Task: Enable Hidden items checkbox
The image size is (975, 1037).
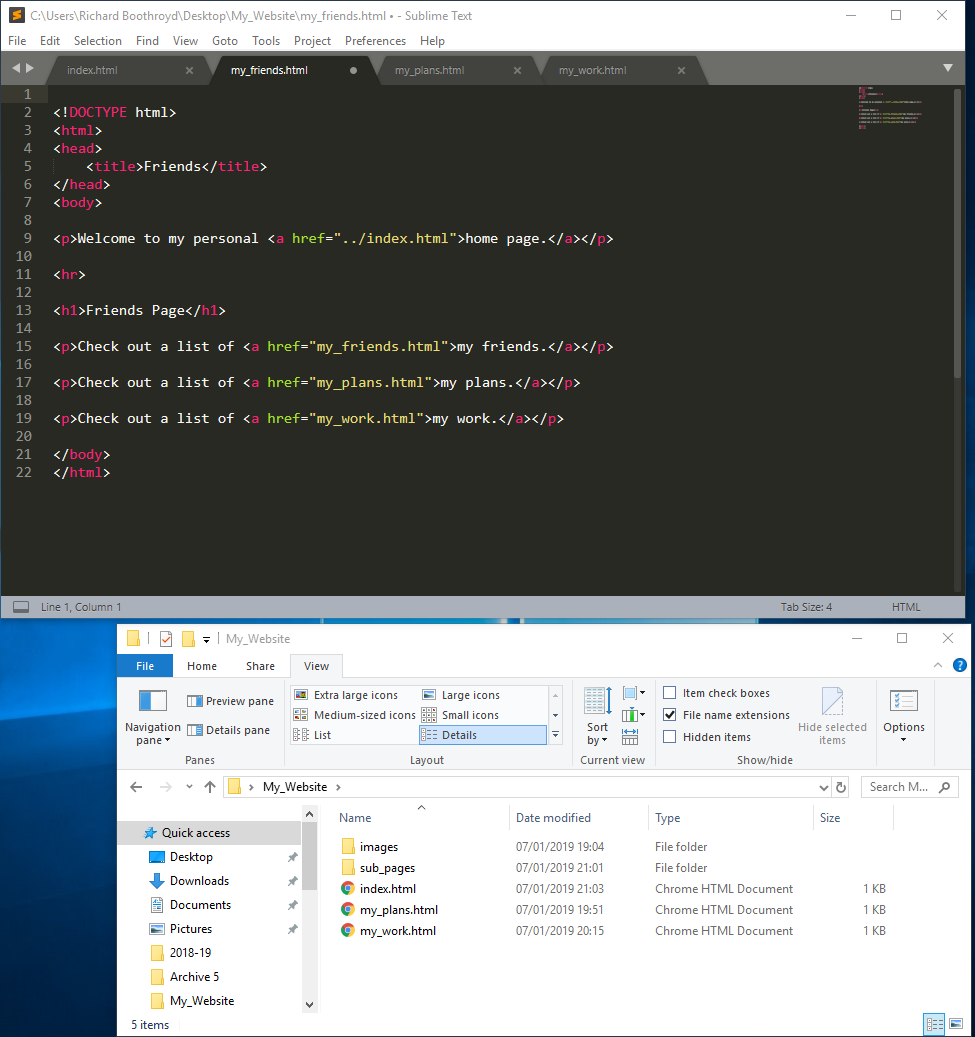Action: point(669,737)
